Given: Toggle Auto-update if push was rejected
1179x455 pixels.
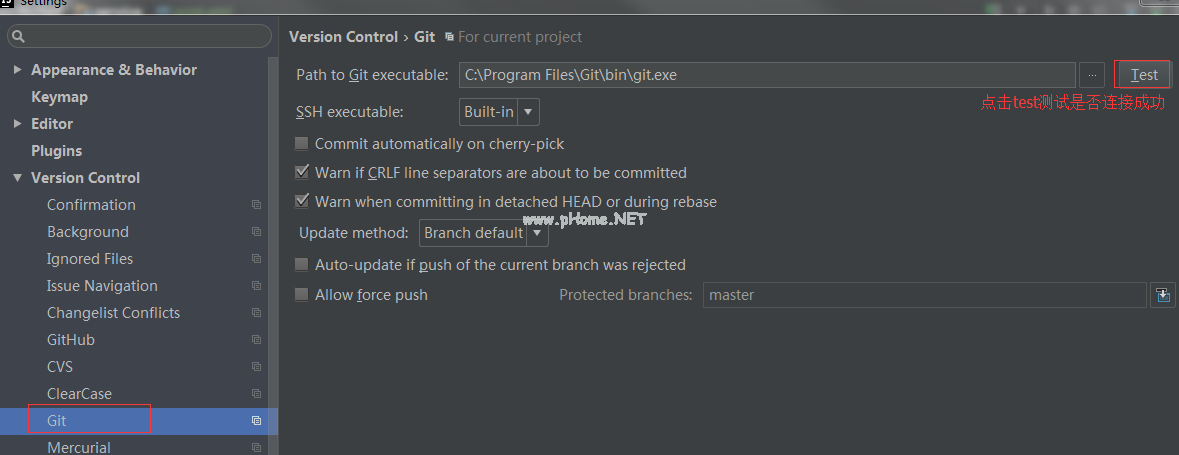Looking at the screenshot, I should (302, 265).
